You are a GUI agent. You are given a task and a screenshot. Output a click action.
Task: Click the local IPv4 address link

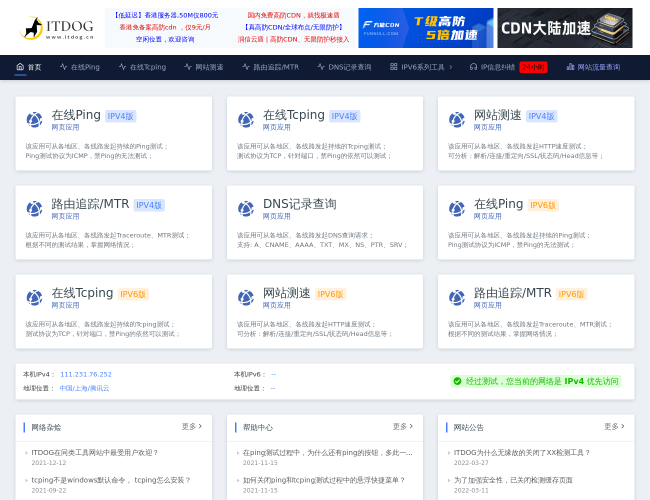[86, 374]
